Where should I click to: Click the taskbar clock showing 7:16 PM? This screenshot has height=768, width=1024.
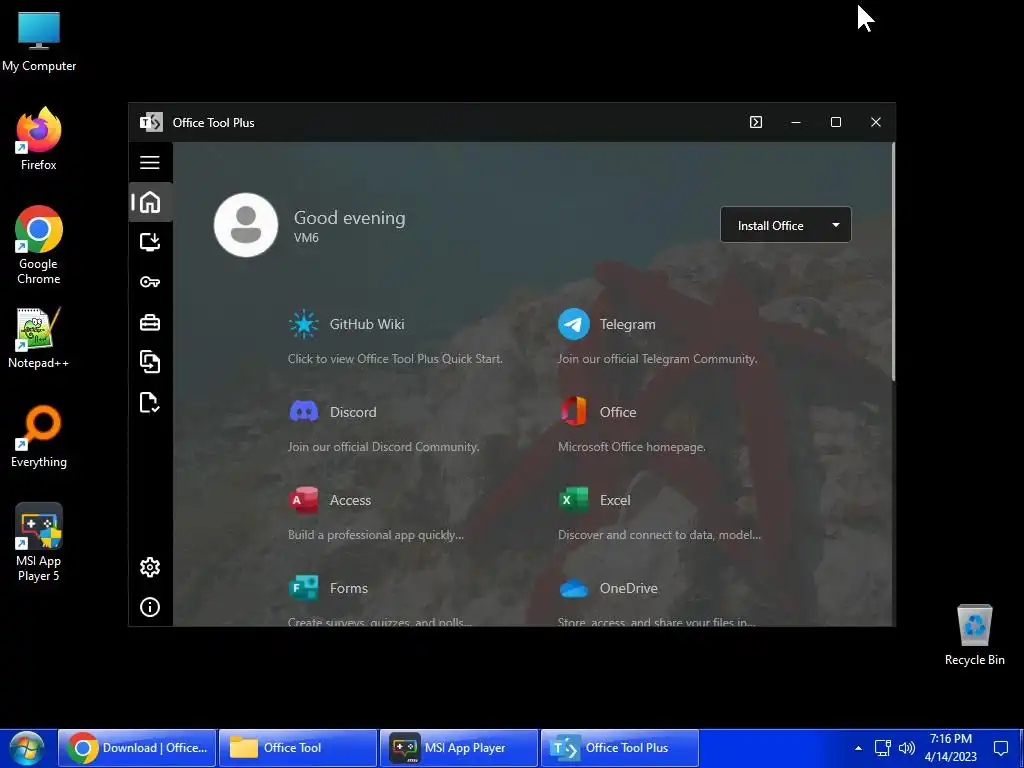951,748
